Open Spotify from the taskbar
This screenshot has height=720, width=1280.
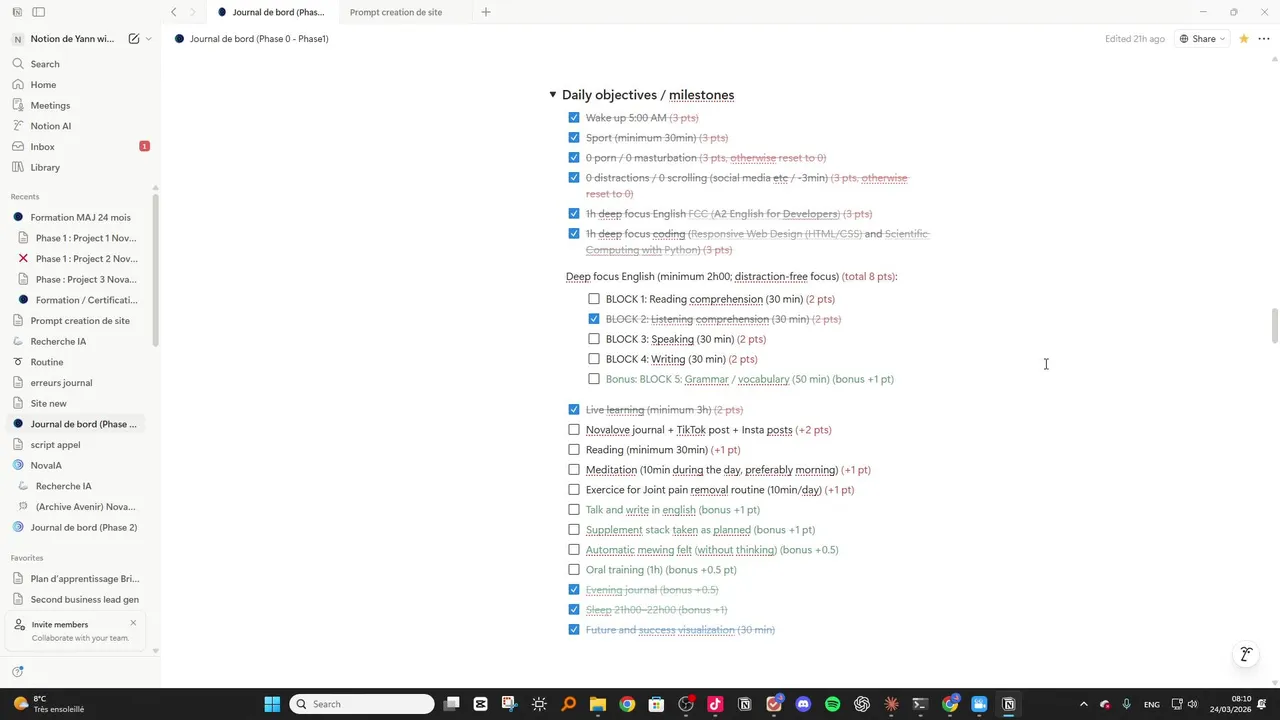pos(833,704)
